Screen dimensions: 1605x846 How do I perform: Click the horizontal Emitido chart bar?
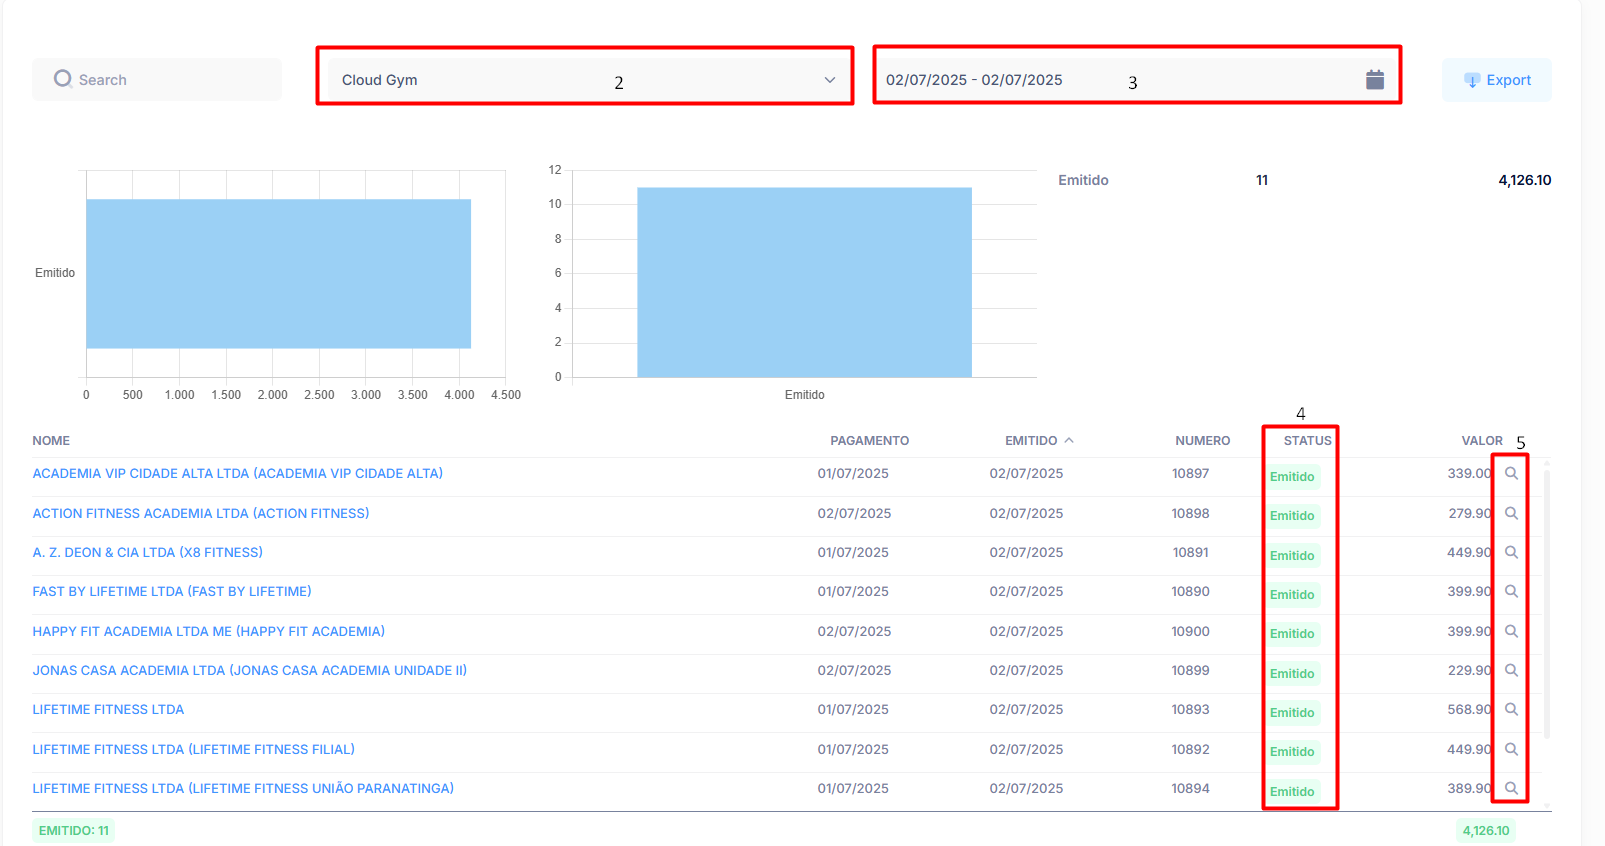[x=278, y=274]
